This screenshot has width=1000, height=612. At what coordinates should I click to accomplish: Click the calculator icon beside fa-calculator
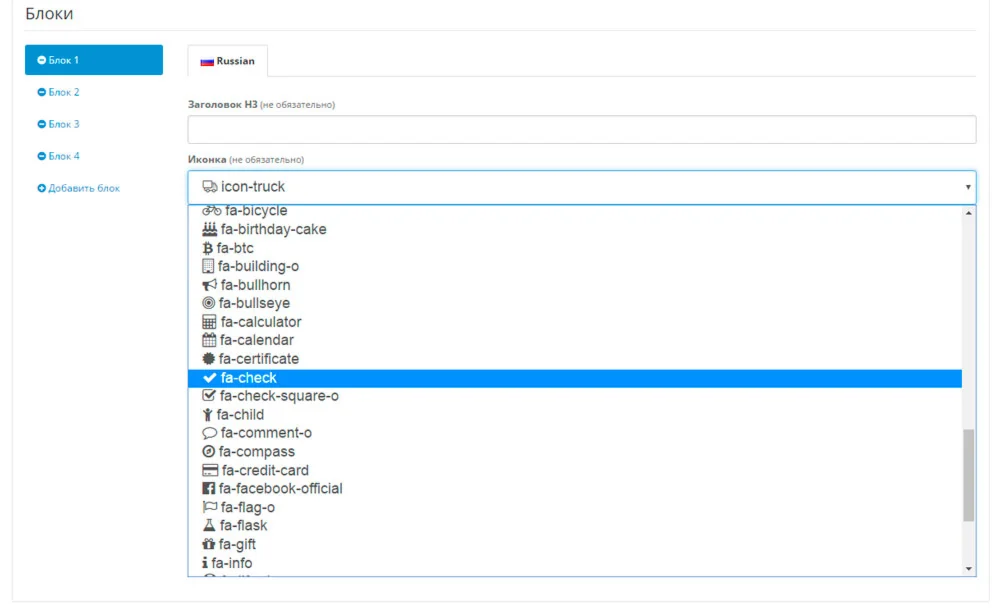point(209,322)
